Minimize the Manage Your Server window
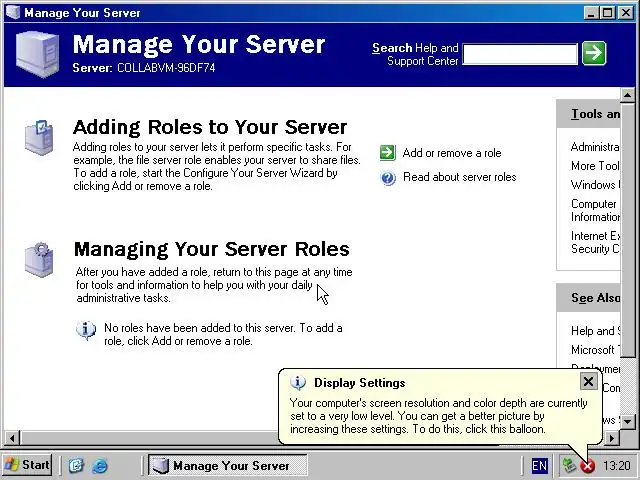640x480 pixels. click(x=591, y=13)
